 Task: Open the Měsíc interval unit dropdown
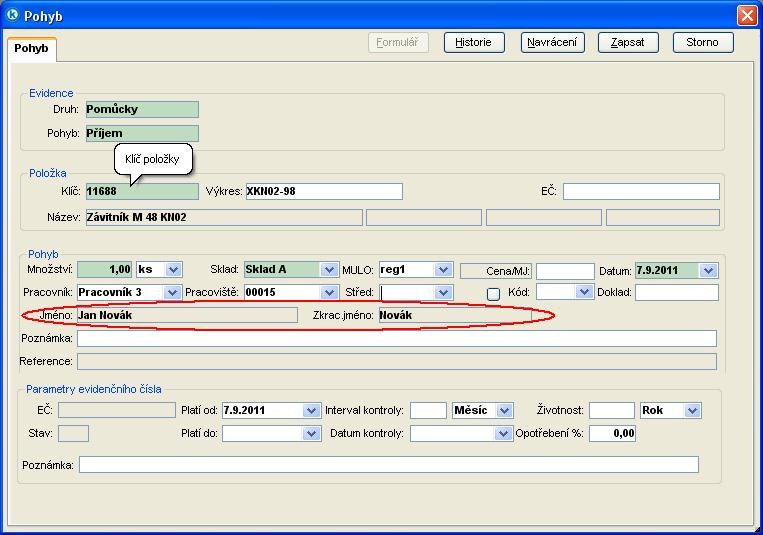505,410
